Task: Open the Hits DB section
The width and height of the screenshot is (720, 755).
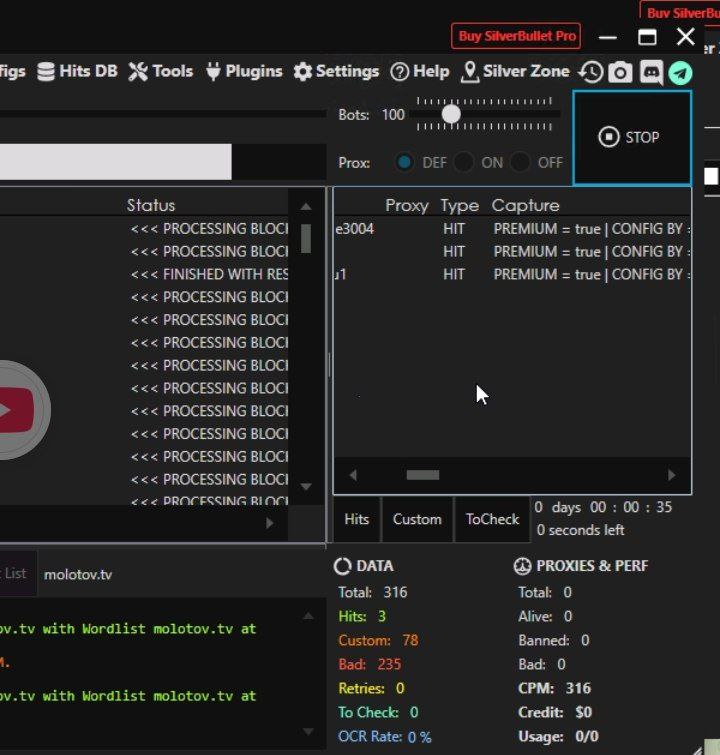Action: click(x=77, y=71)
